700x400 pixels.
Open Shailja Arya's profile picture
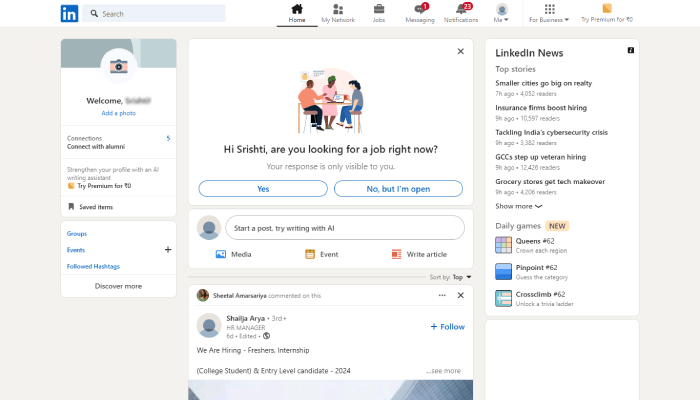209,325
